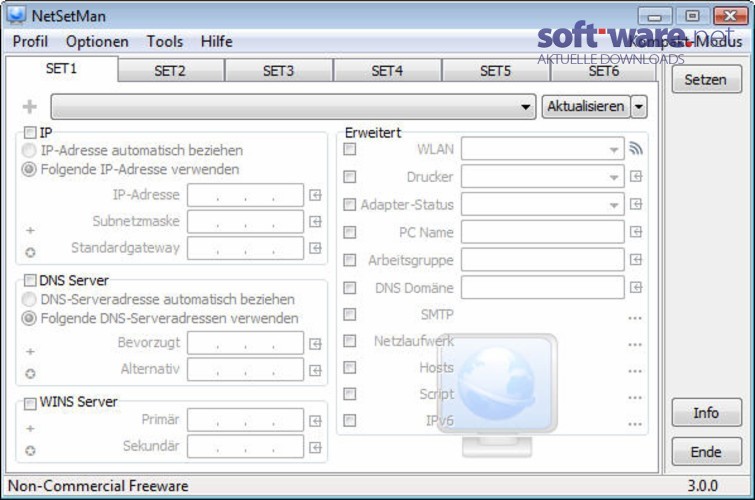Click the fetch icon beside Adapter-Status dropdown
Viewport: 755px width, 500px height.
click(x=636, y=204)
